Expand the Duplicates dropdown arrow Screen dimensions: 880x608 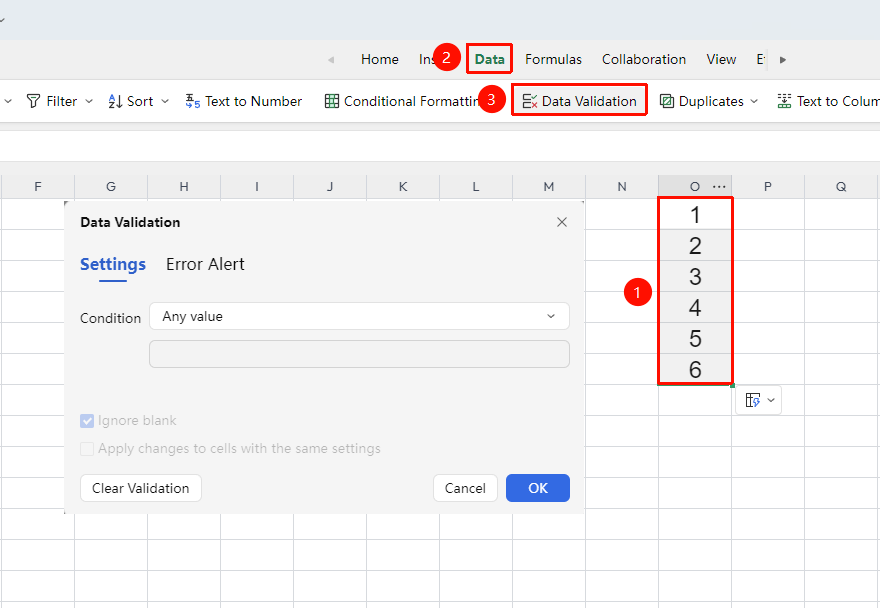point(754,101)
